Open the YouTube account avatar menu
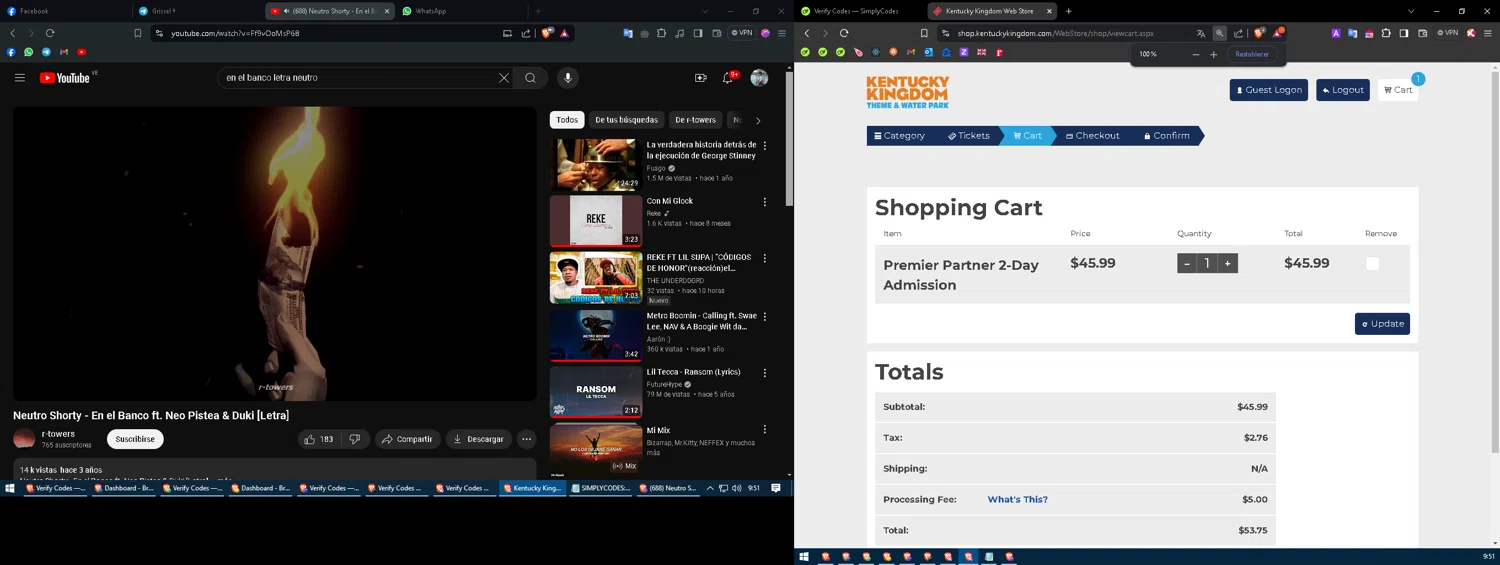The image size is (1500, 565). point(759,78)
